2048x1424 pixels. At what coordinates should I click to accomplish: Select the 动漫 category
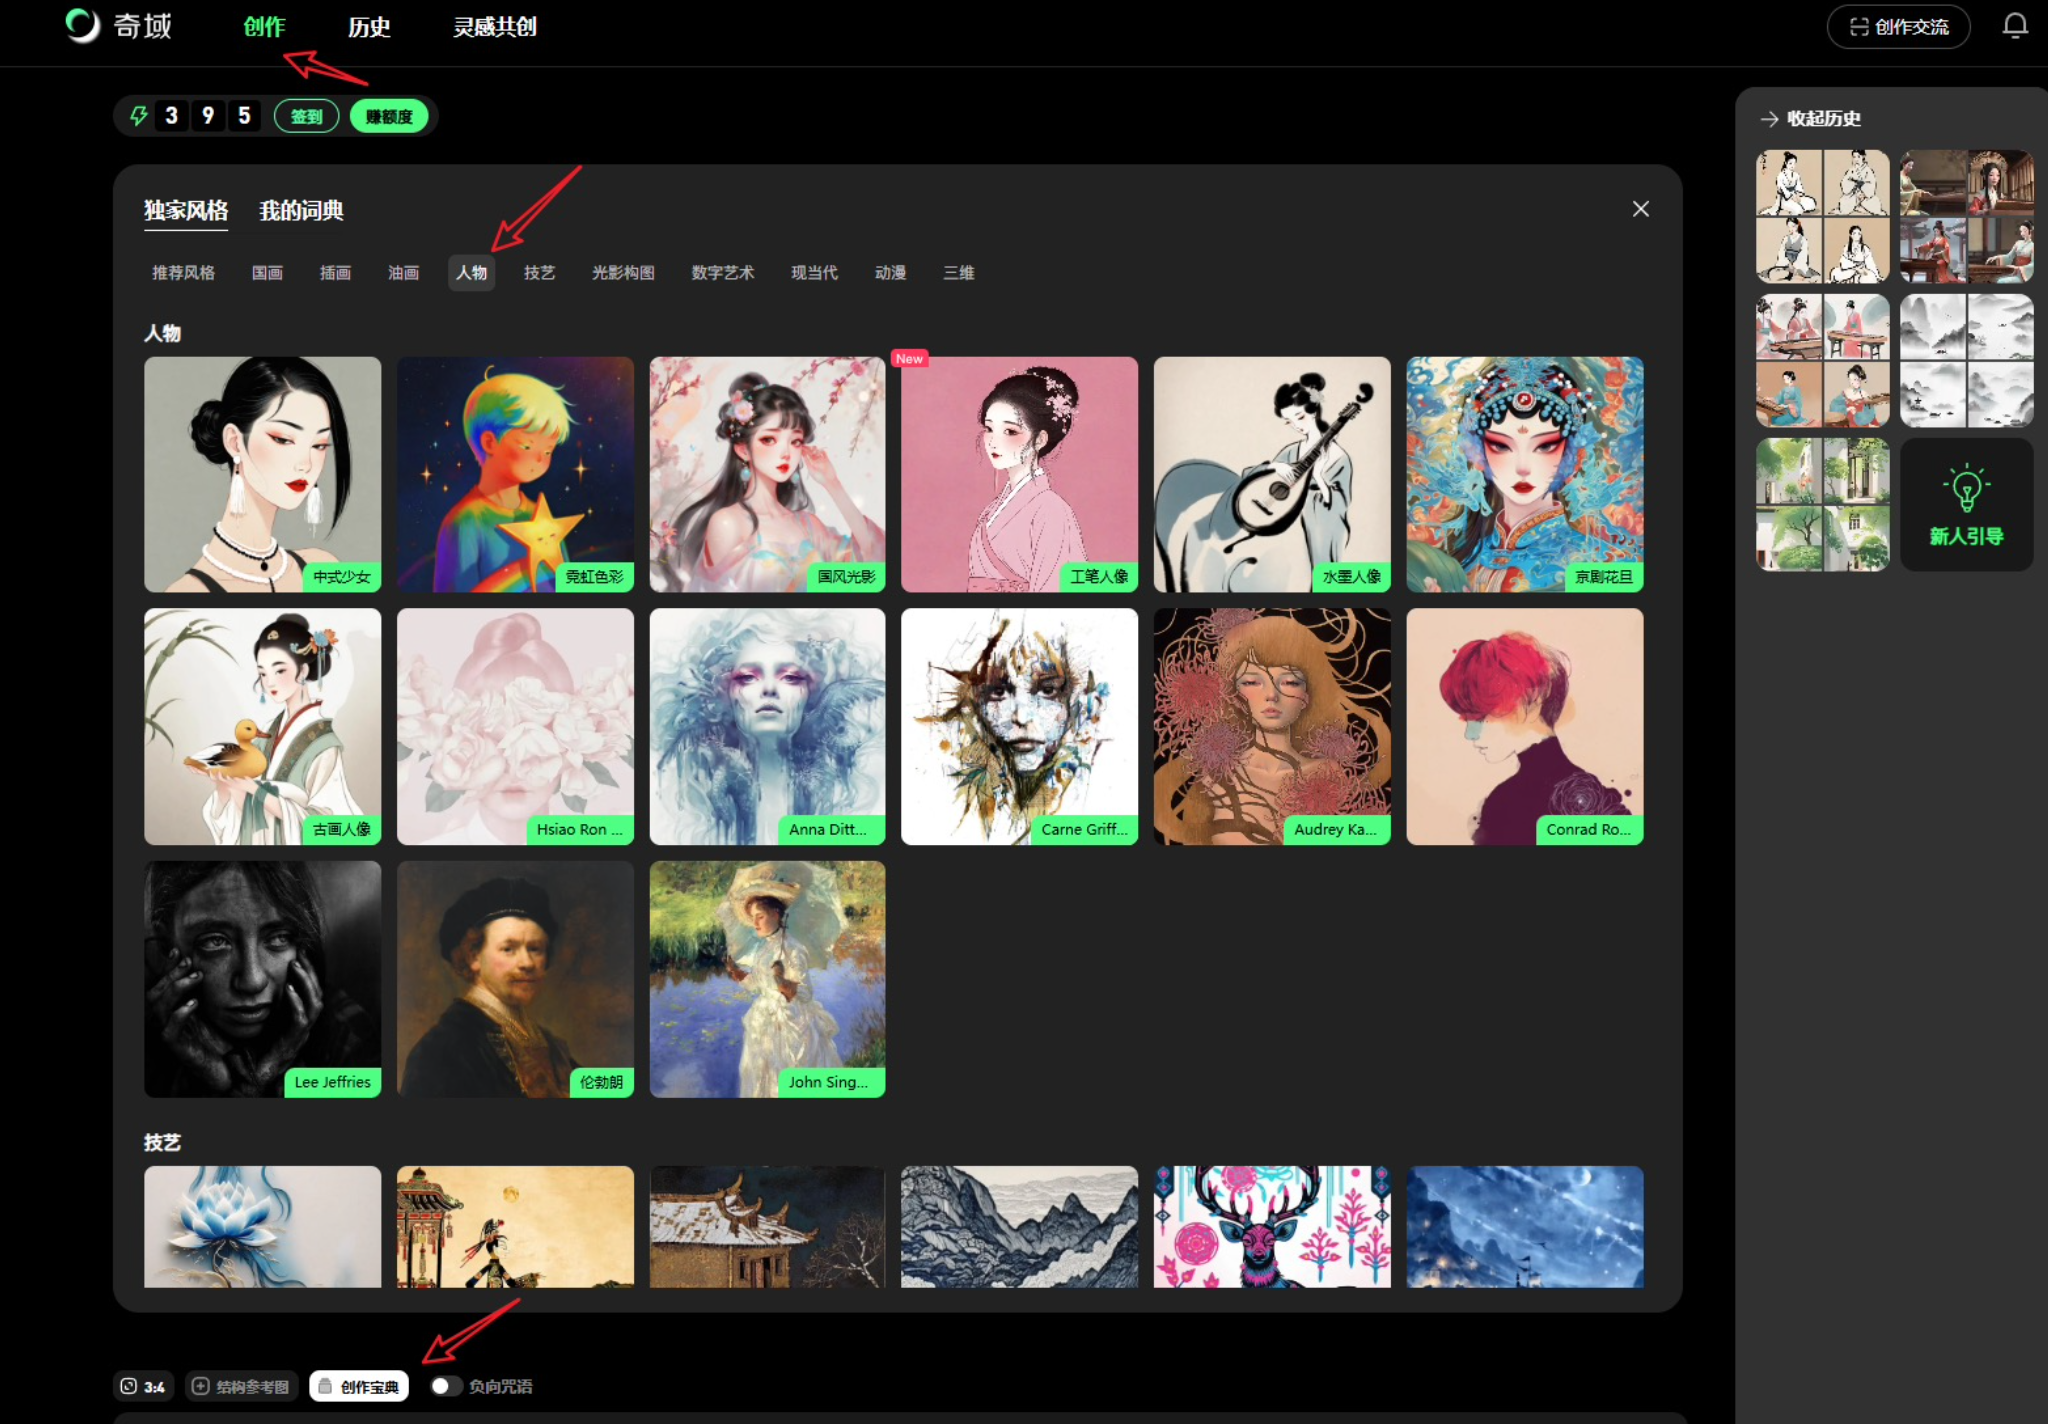click(x=890, y=272)
